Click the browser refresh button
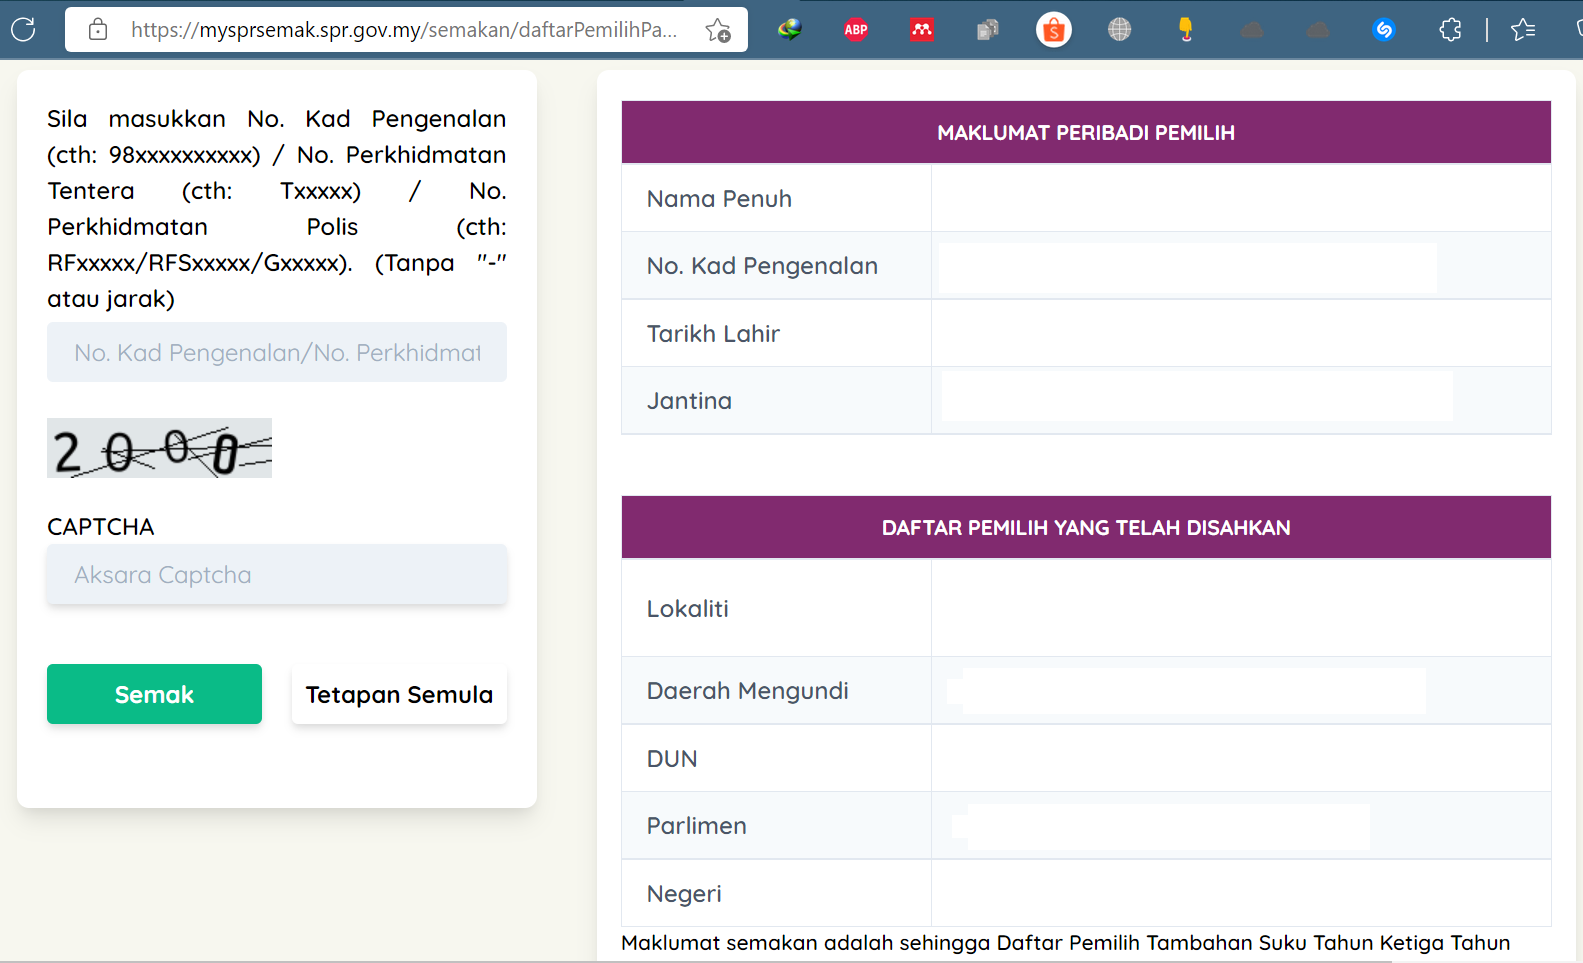 click(x=23, y=30)
